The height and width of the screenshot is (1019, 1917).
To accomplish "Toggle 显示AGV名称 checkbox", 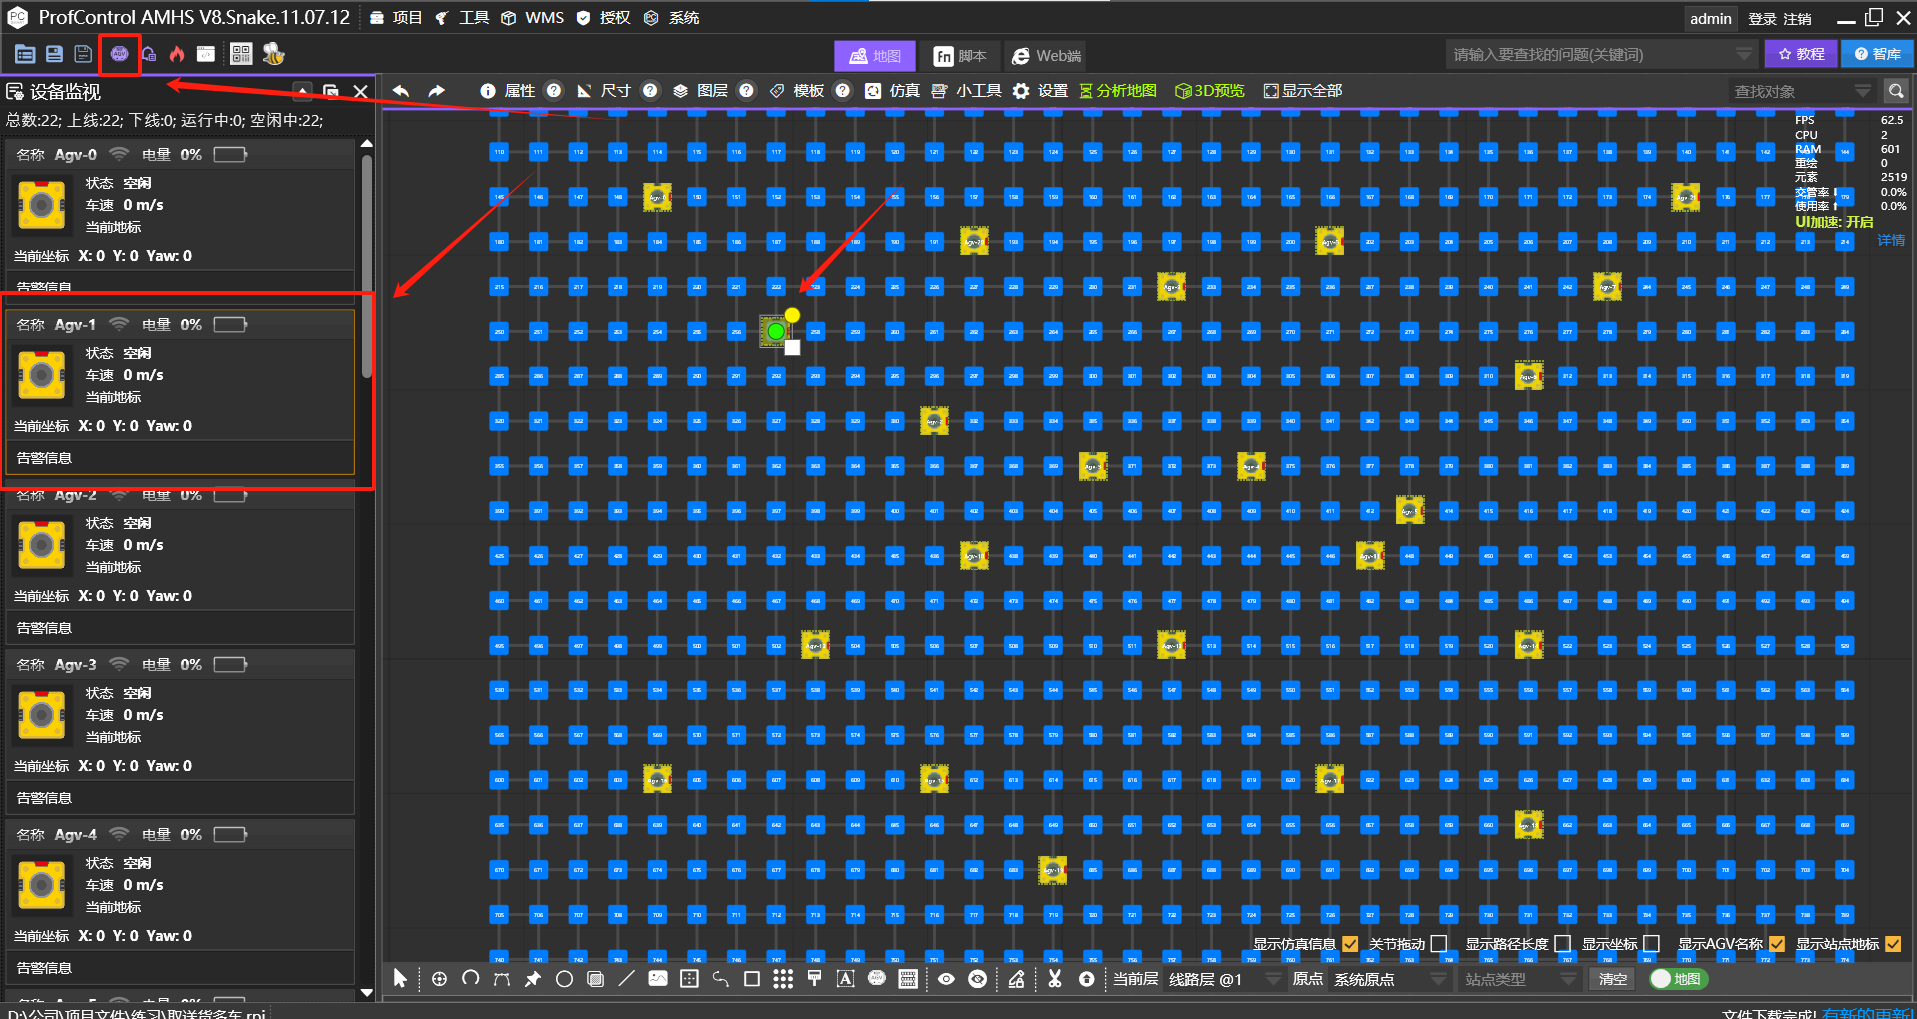I will pos(1777,944).
